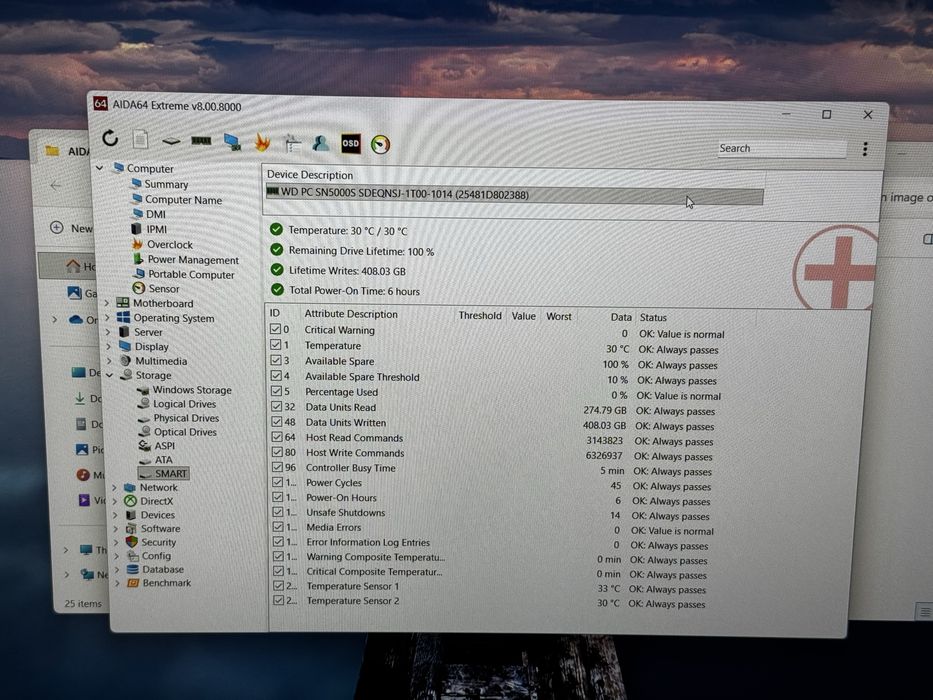Collapse the Computer tree node
The height and width of the screenshot is (700, 933).
point(99,168)
